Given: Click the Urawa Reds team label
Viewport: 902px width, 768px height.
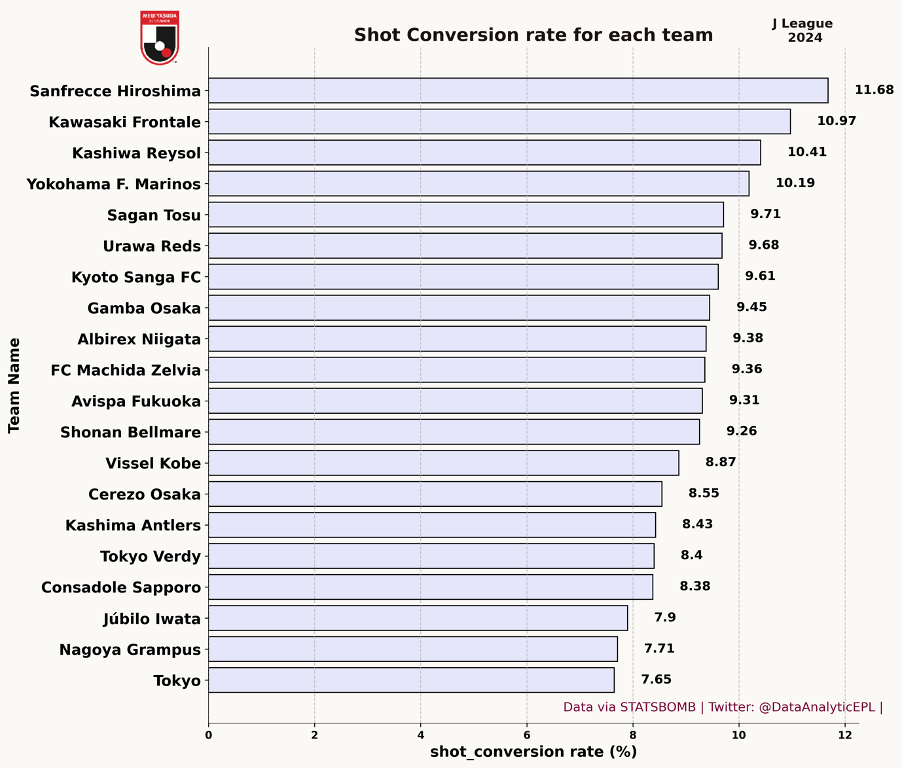Looking at the screenshot, I should tap(151, 246).
